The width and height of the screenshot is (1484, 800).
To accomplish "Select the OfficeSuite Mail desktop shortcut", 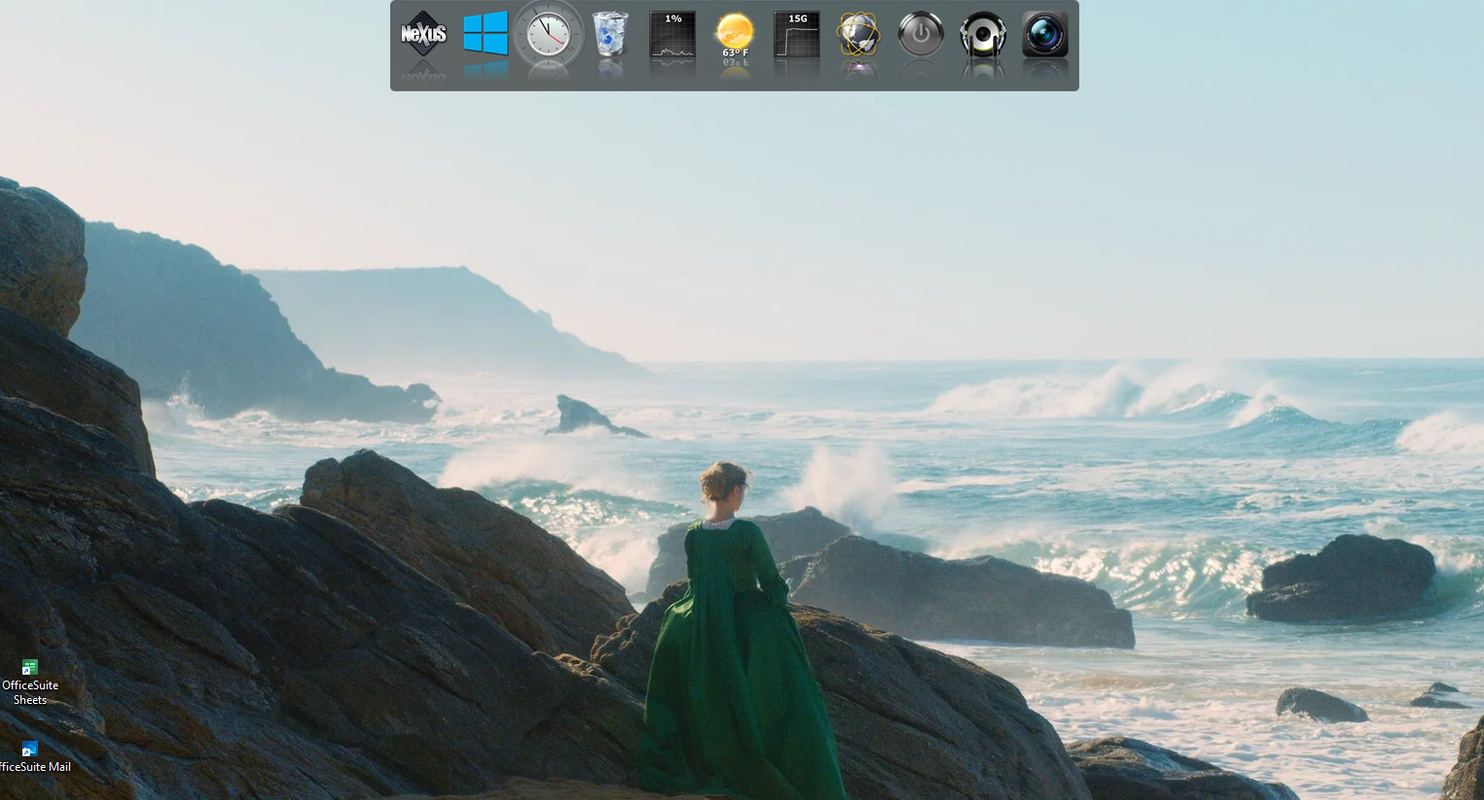I will [x=34, y=757].
